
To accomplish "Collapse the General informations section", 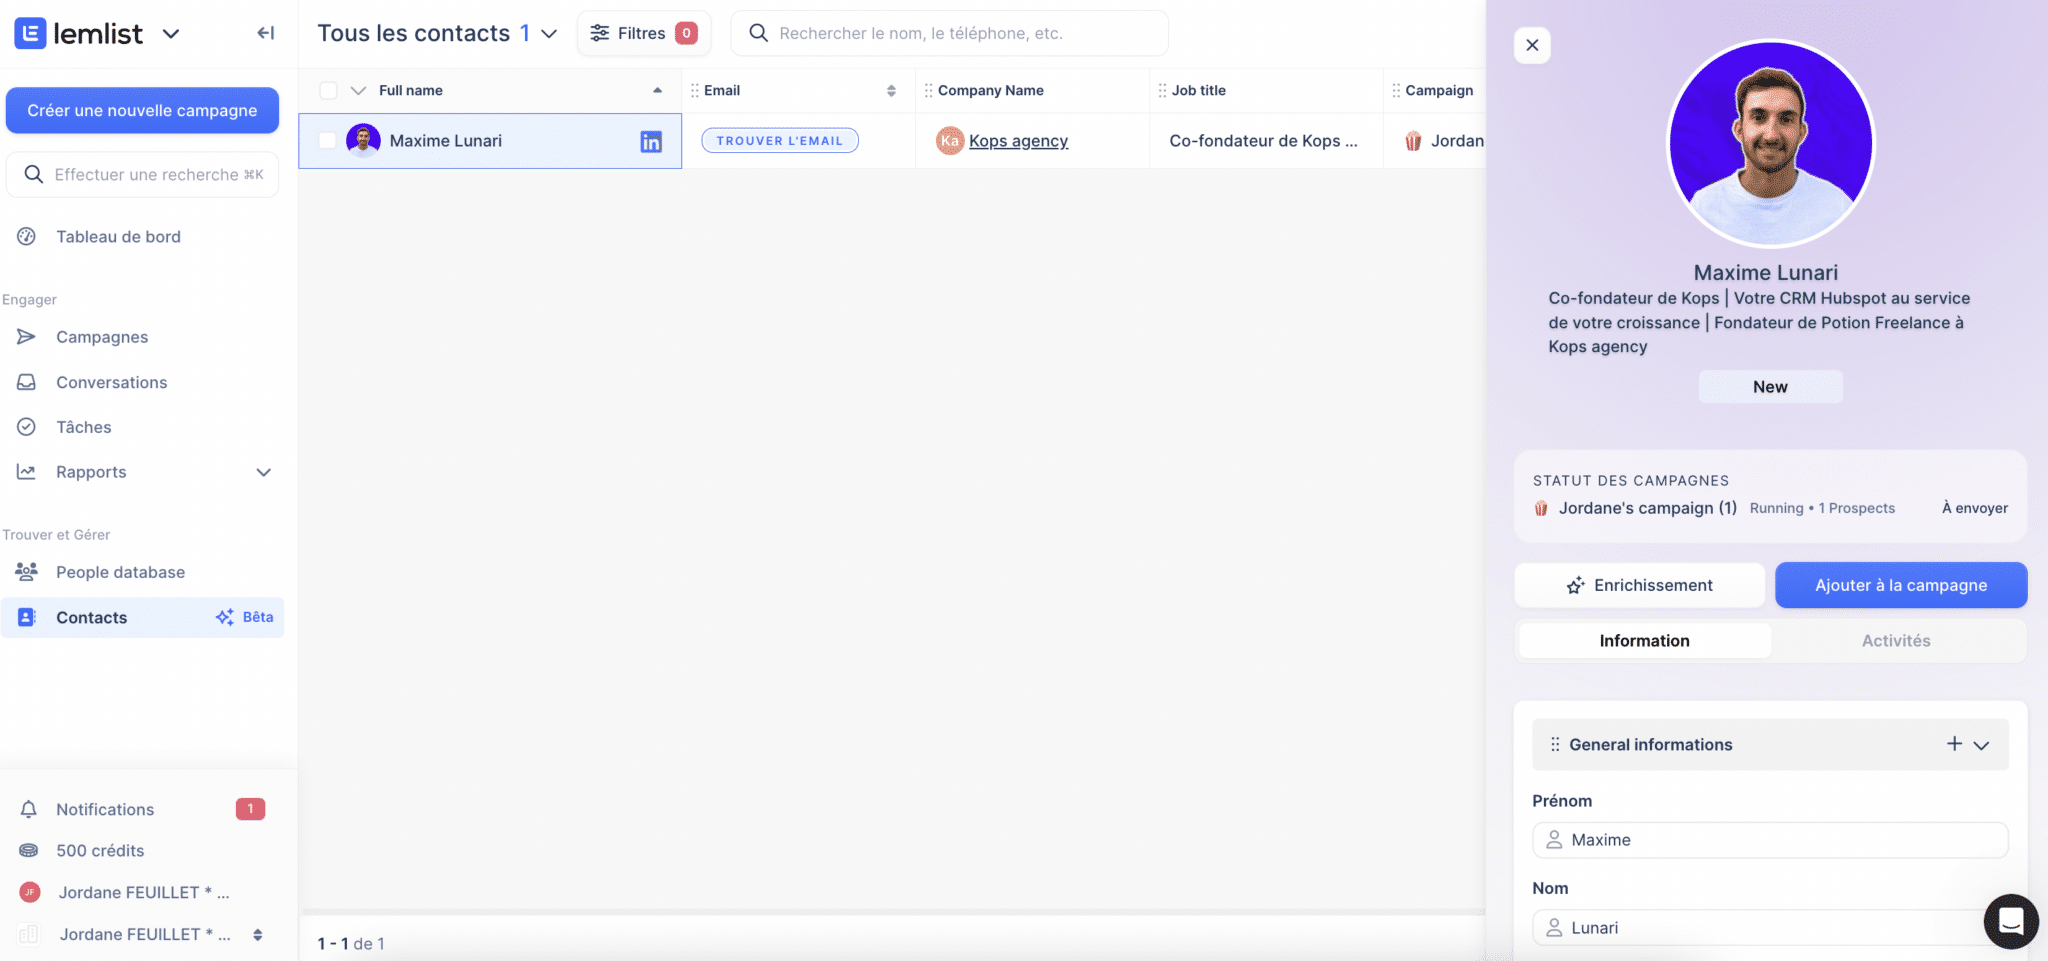I will click(x=1981, y=745).
